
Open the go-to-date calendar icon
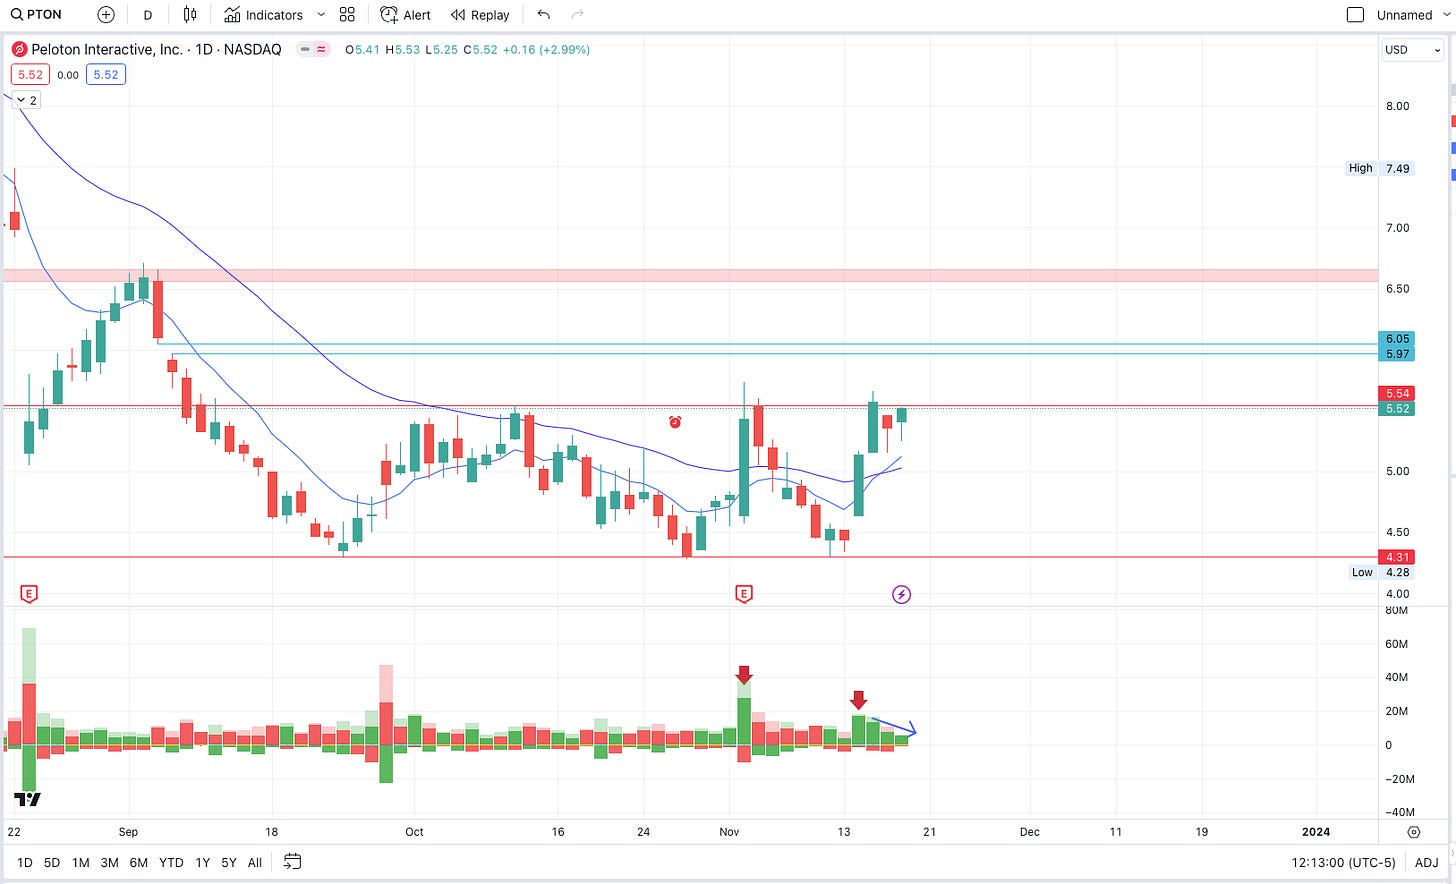pyautogui.click(x=292, y=861)
